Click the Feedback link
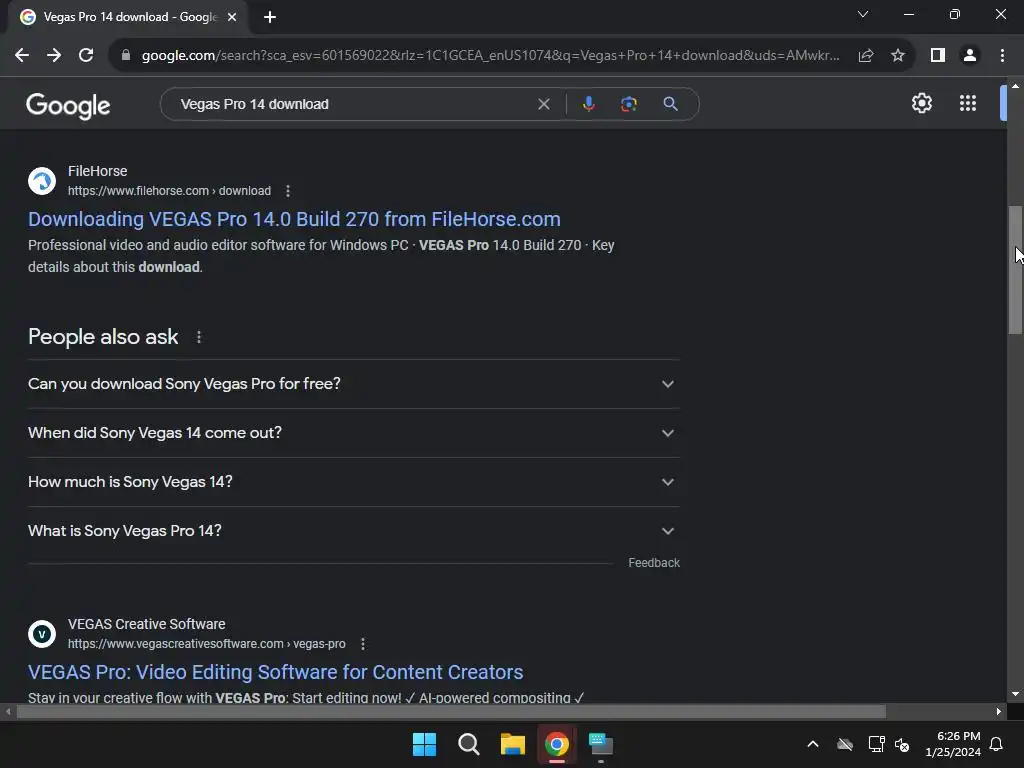 pos(654,563)
